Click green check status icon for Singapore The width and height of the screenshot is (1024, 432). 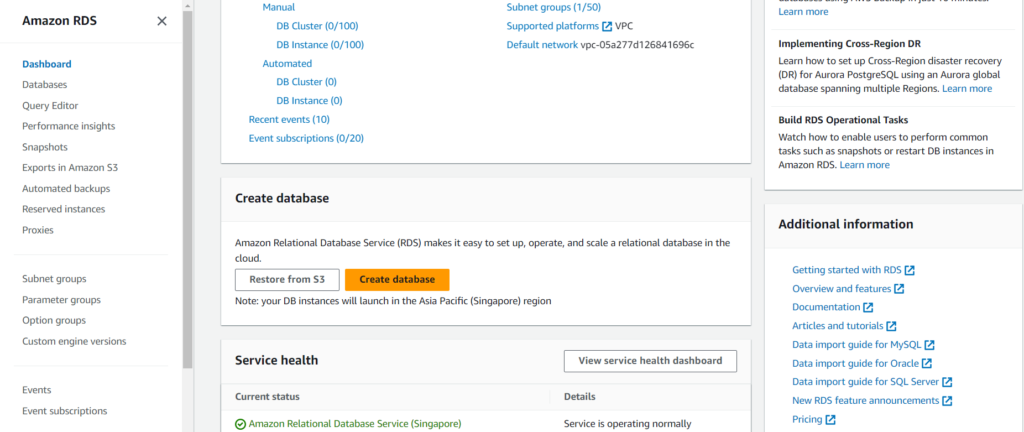point(240,424)
